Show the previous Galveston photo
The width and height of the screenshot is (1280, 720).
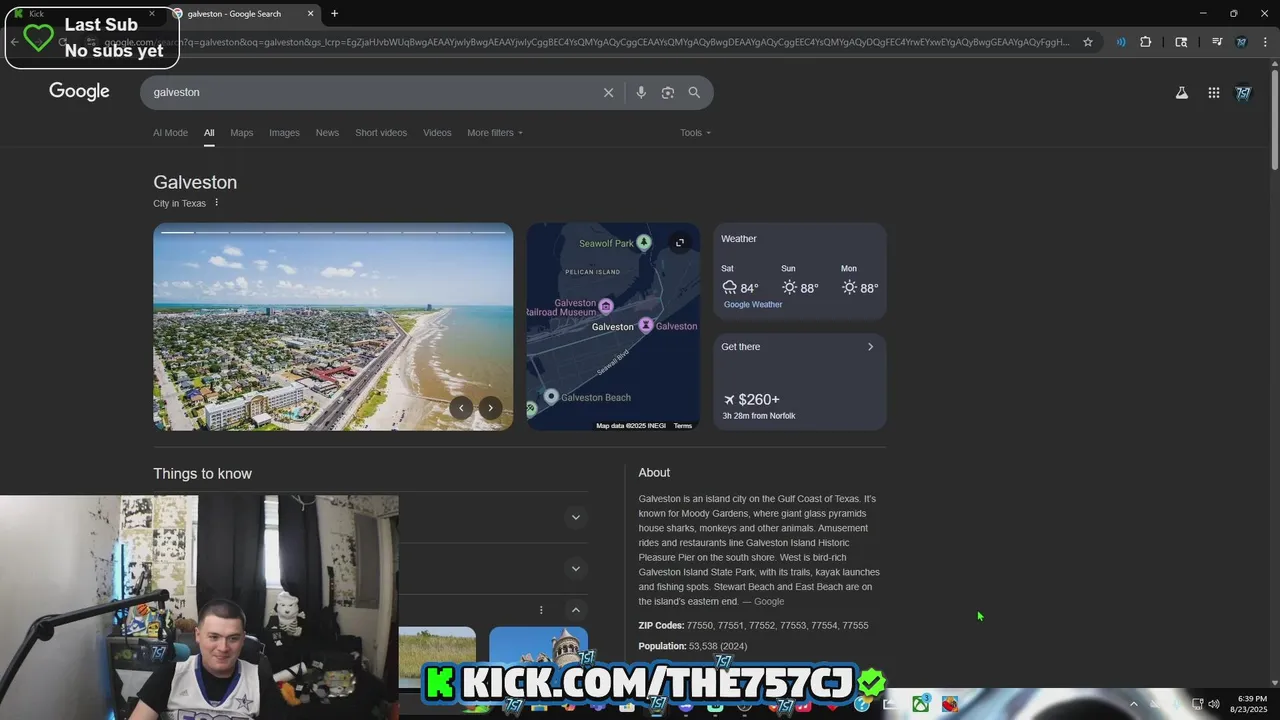[x=460, y=407]
